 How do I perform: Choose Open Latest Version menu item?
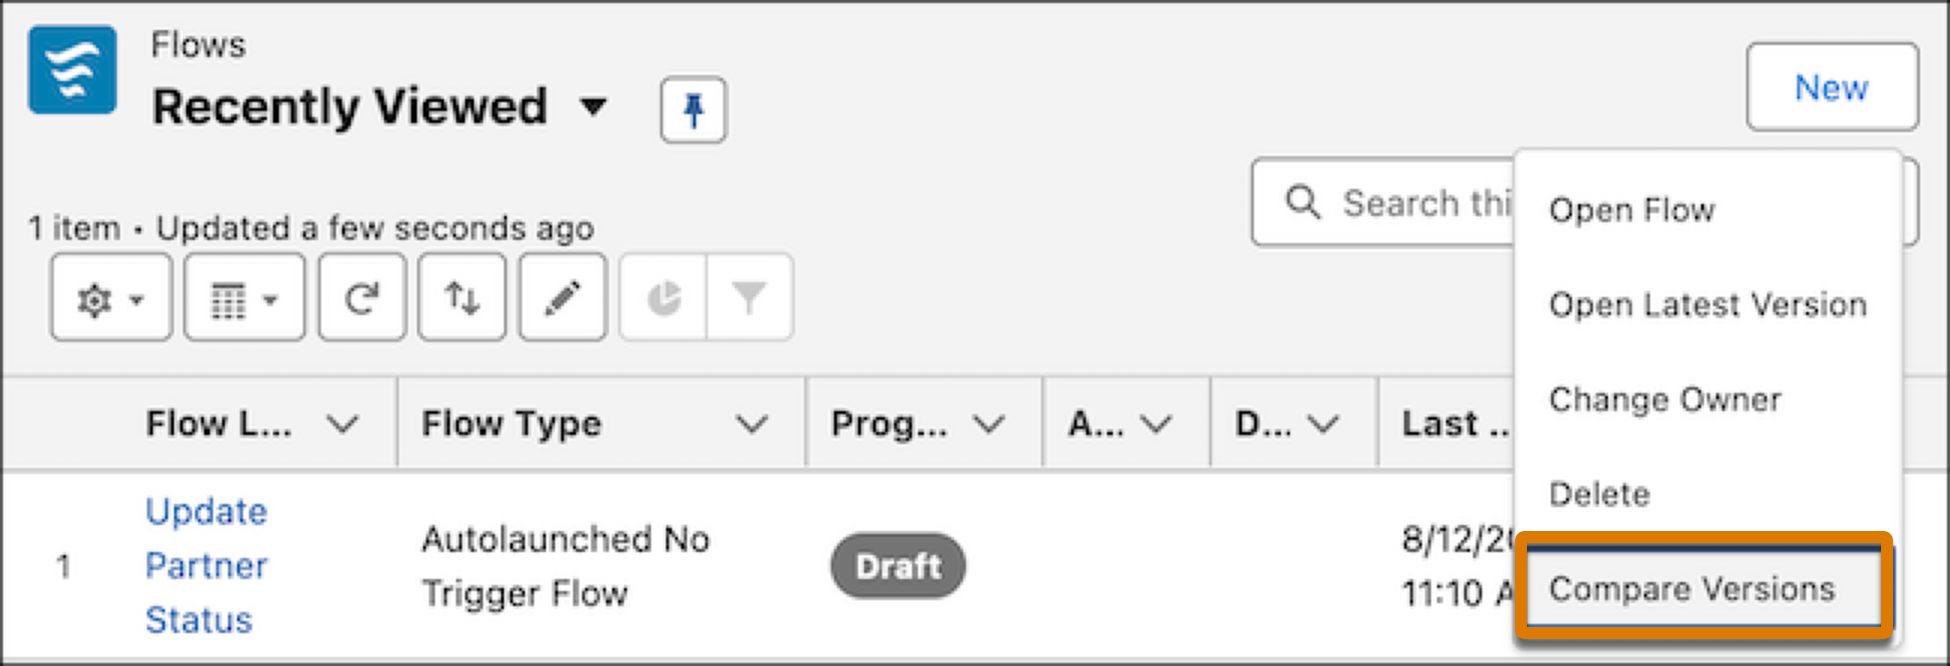[1707, 304]
